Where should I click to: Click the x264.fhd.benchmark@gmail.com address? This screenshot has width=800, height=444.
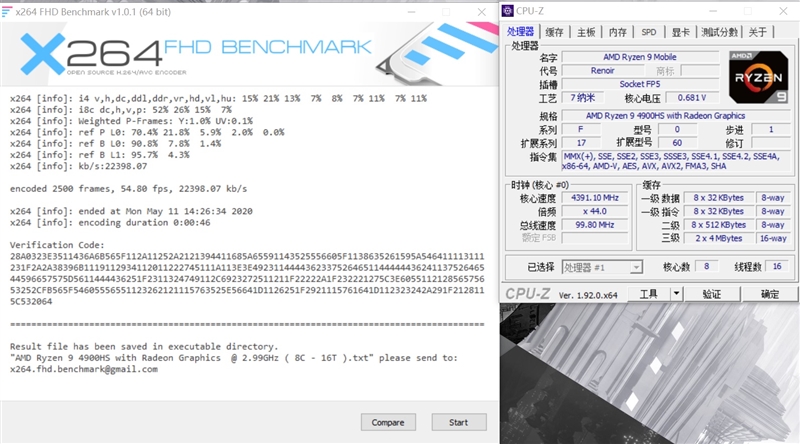pos(84,369)
